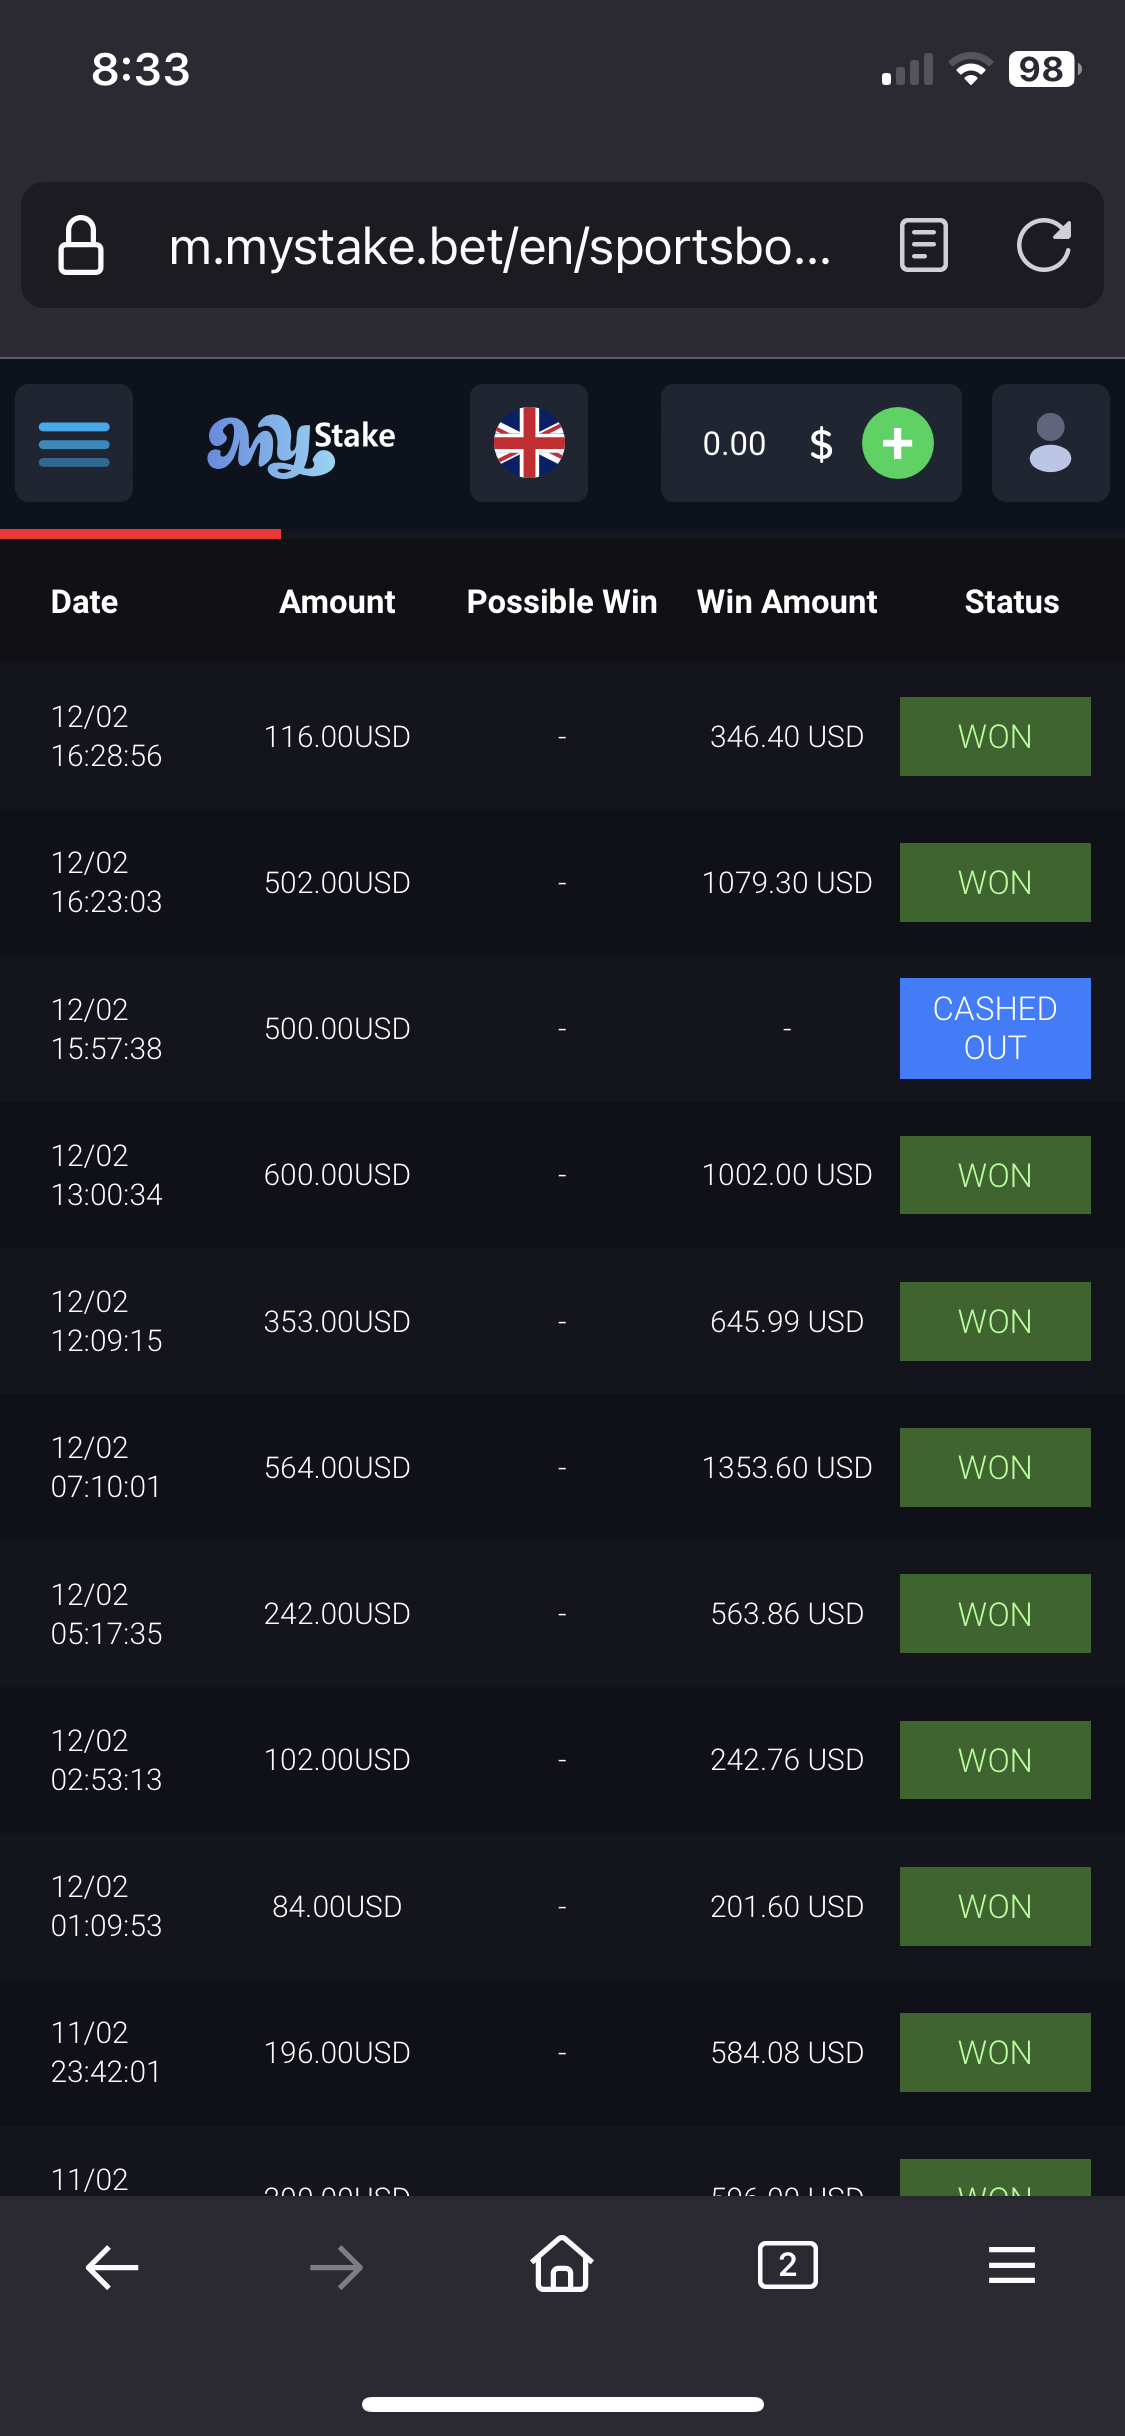Tap the MyStake logo
This screenshot has height=2436, width=1125.
click(x=301, y=444)
